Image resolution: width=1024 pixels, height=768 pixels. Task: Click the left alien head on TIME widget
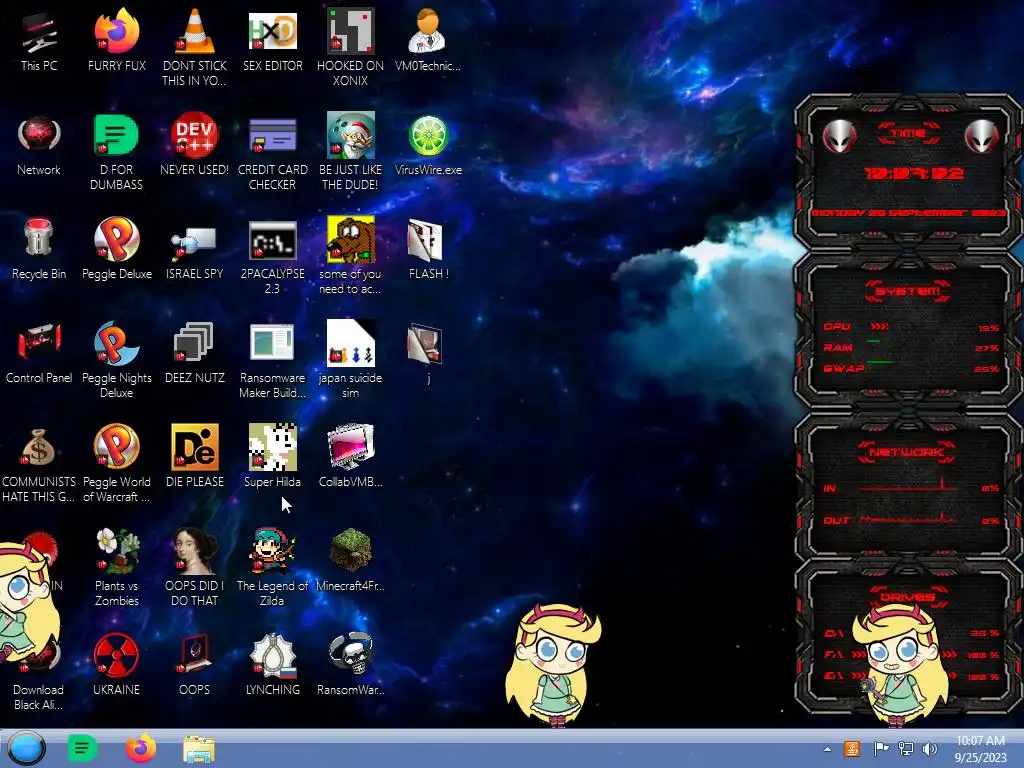tap(839, 136)
